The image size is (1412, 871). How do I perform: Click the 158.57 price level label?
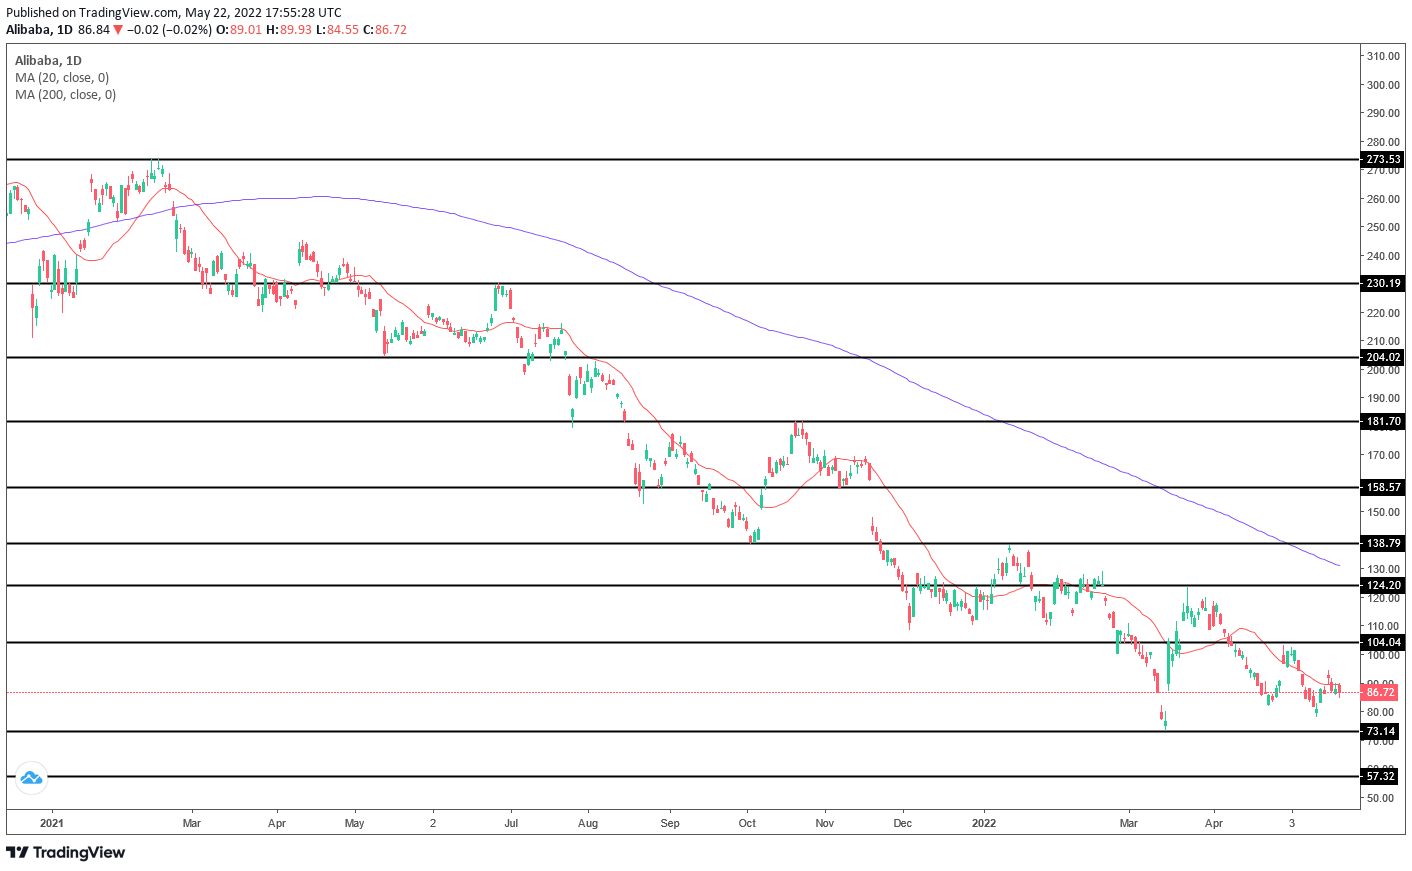coord(1384,487)
